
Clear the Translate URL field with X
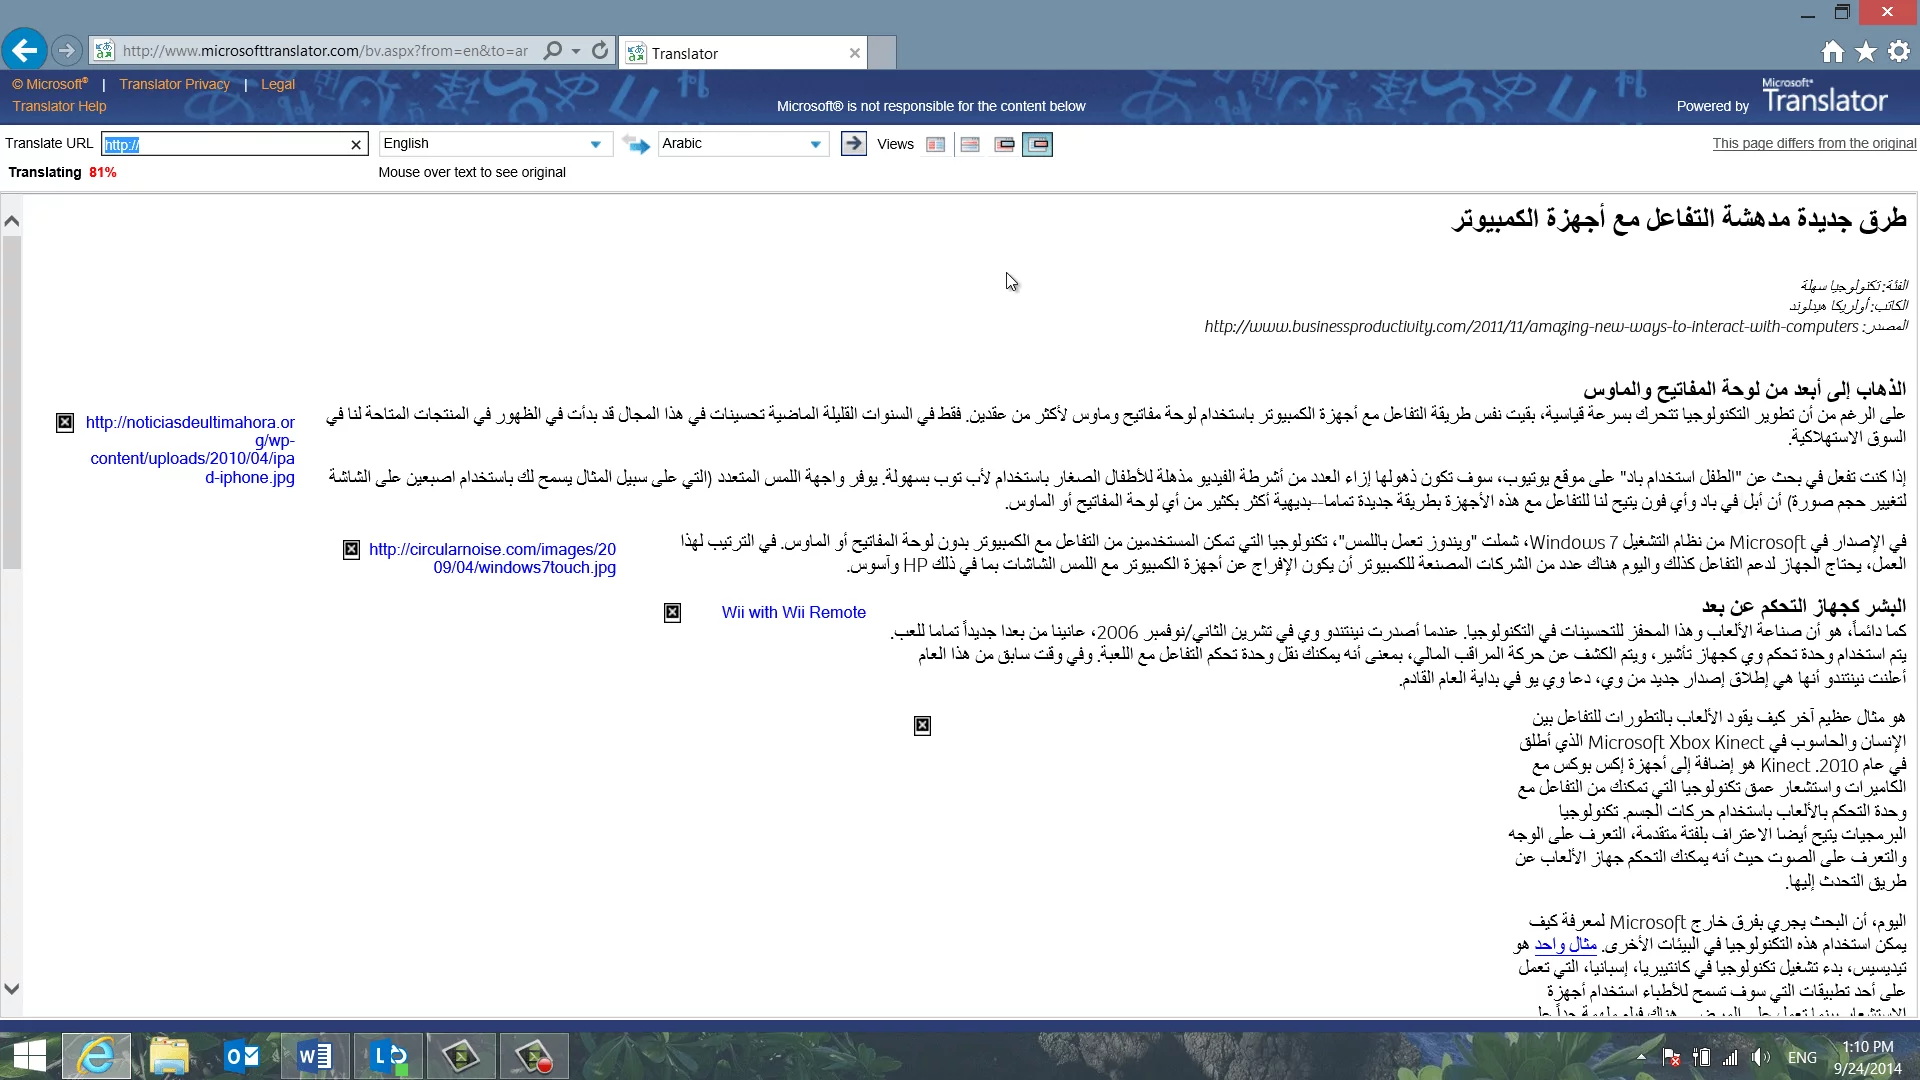tap(355, 144)
